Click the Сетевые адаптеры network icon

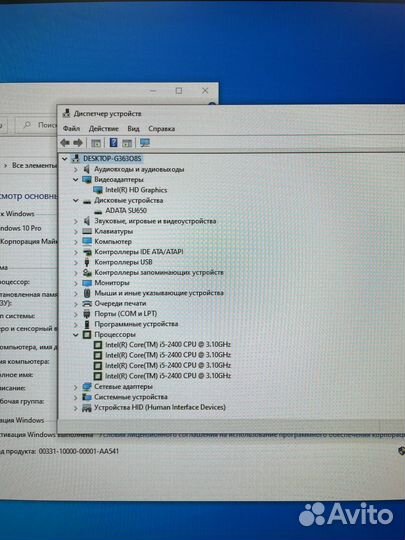pyautogui.click(x=87, y=386)
